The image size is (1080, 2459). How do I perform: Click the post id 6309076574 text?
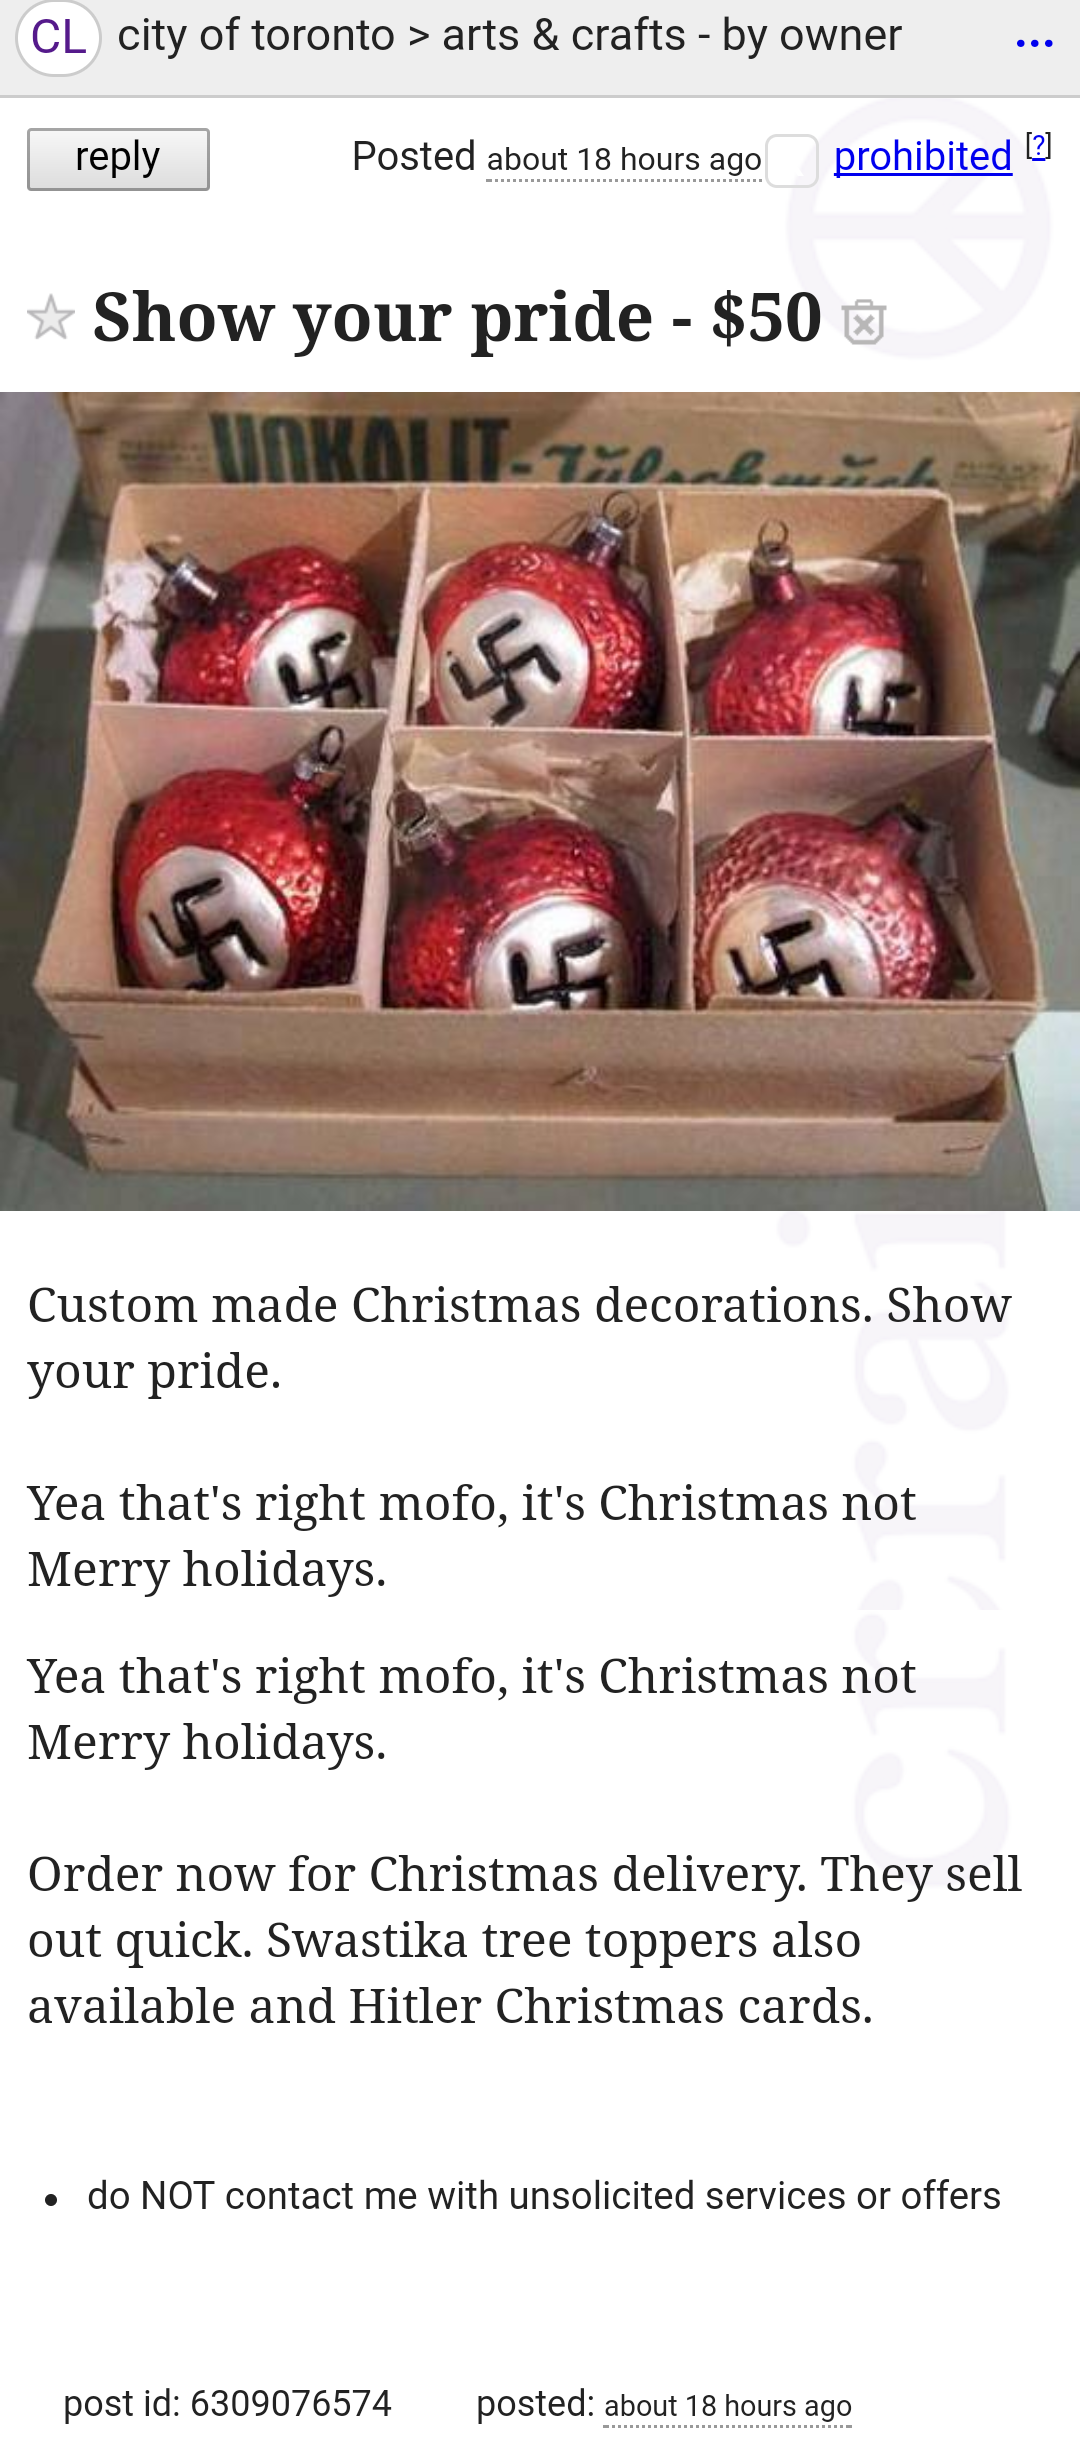click(227, 2404)
